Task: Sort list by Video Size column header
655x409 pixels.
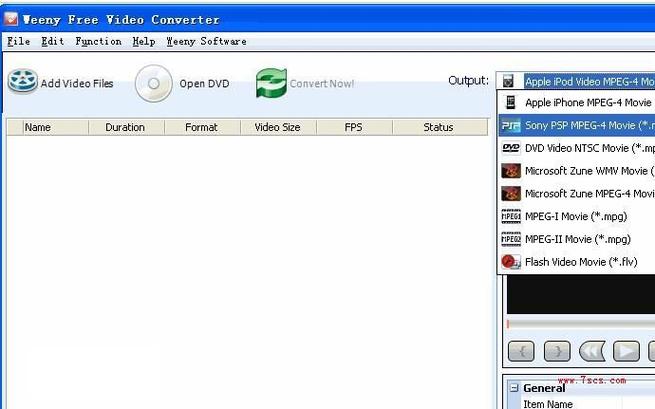Action: point(278,127)
